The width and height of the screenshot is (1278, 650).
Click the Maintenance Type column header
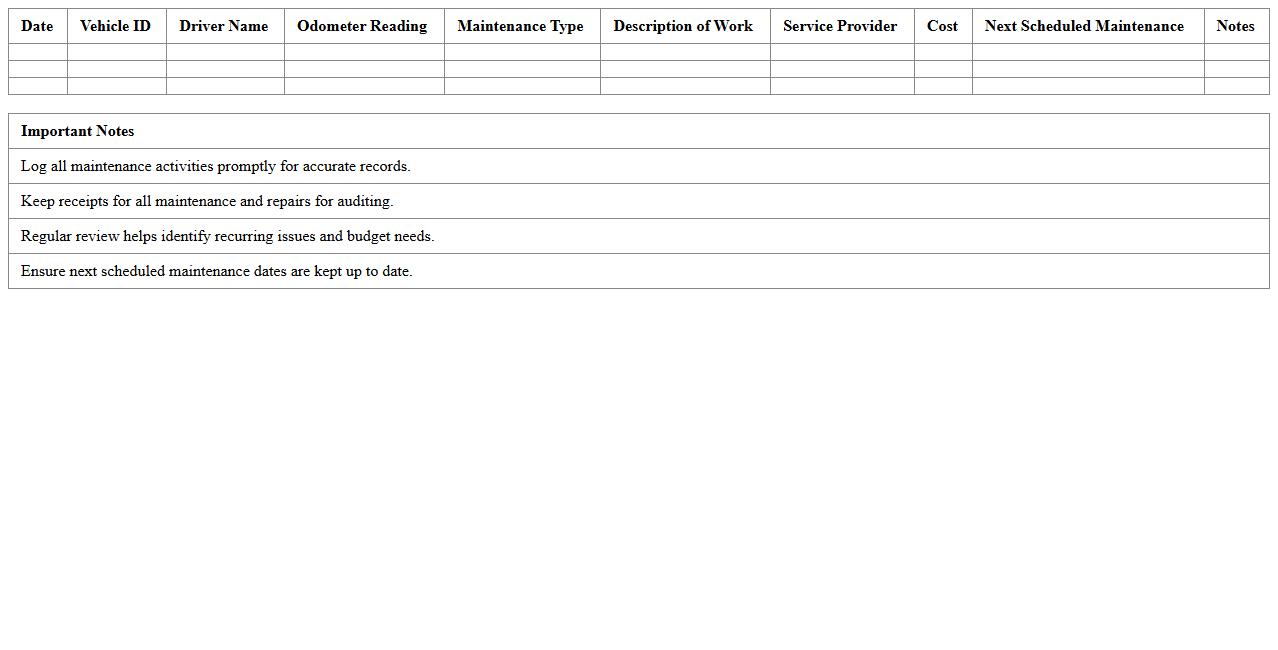pos(520,26)
